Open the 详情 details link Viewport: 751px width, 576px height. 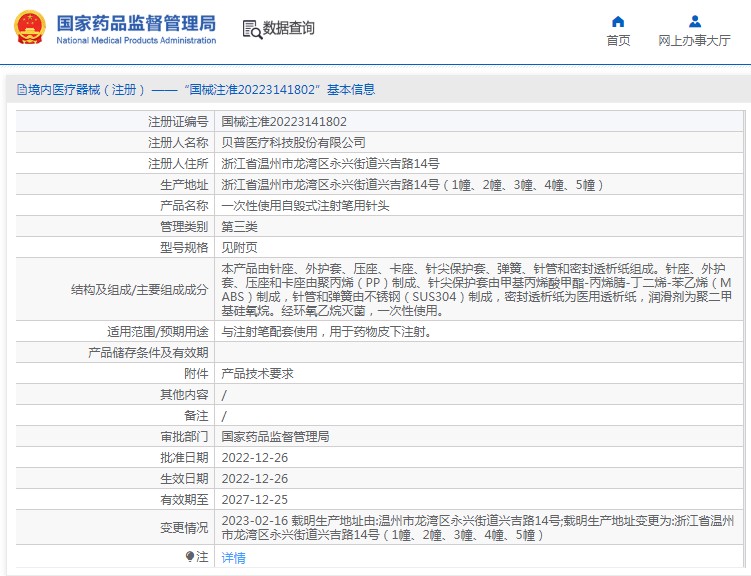point(233,557)
